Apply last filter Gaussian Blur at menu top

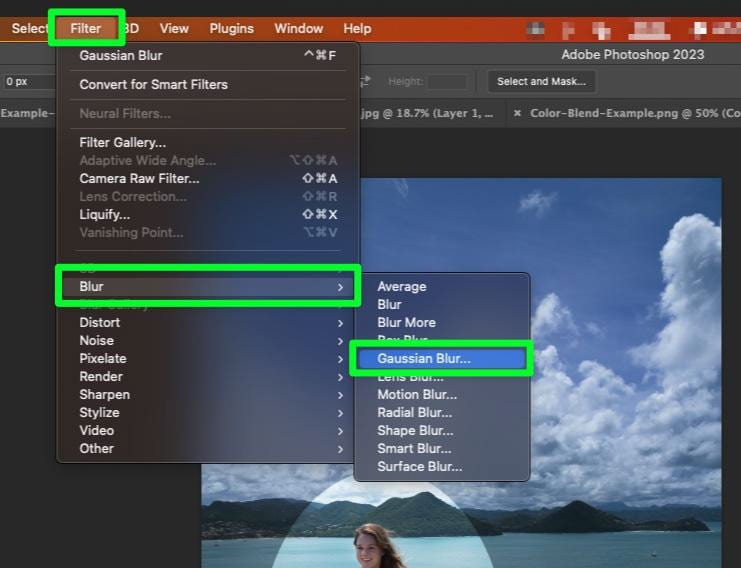(x=208, y=55)
